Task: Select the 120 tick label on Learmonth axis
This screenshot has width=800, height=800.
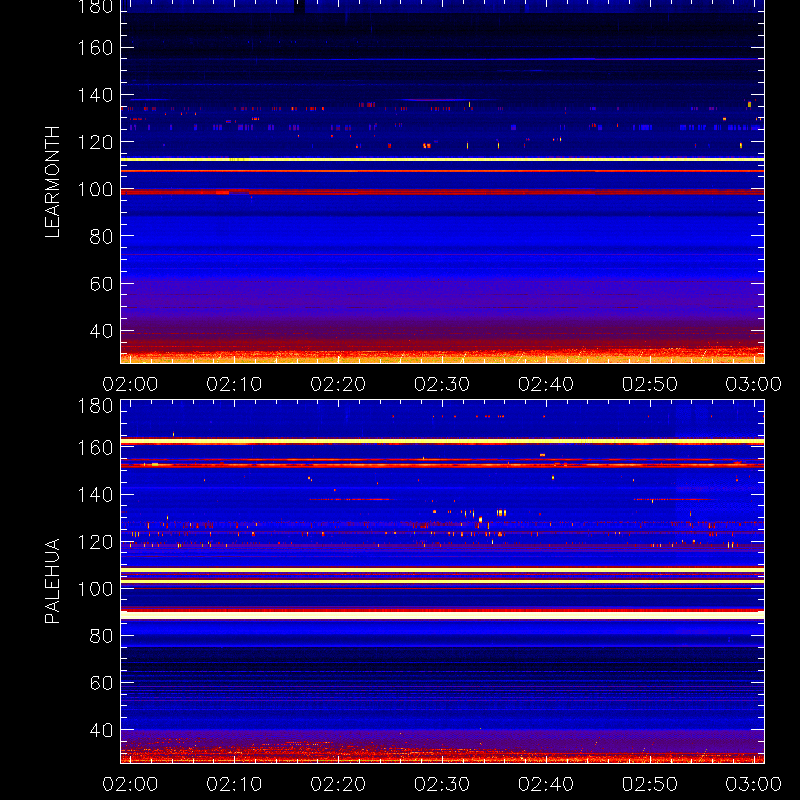Action: point(95,142)
